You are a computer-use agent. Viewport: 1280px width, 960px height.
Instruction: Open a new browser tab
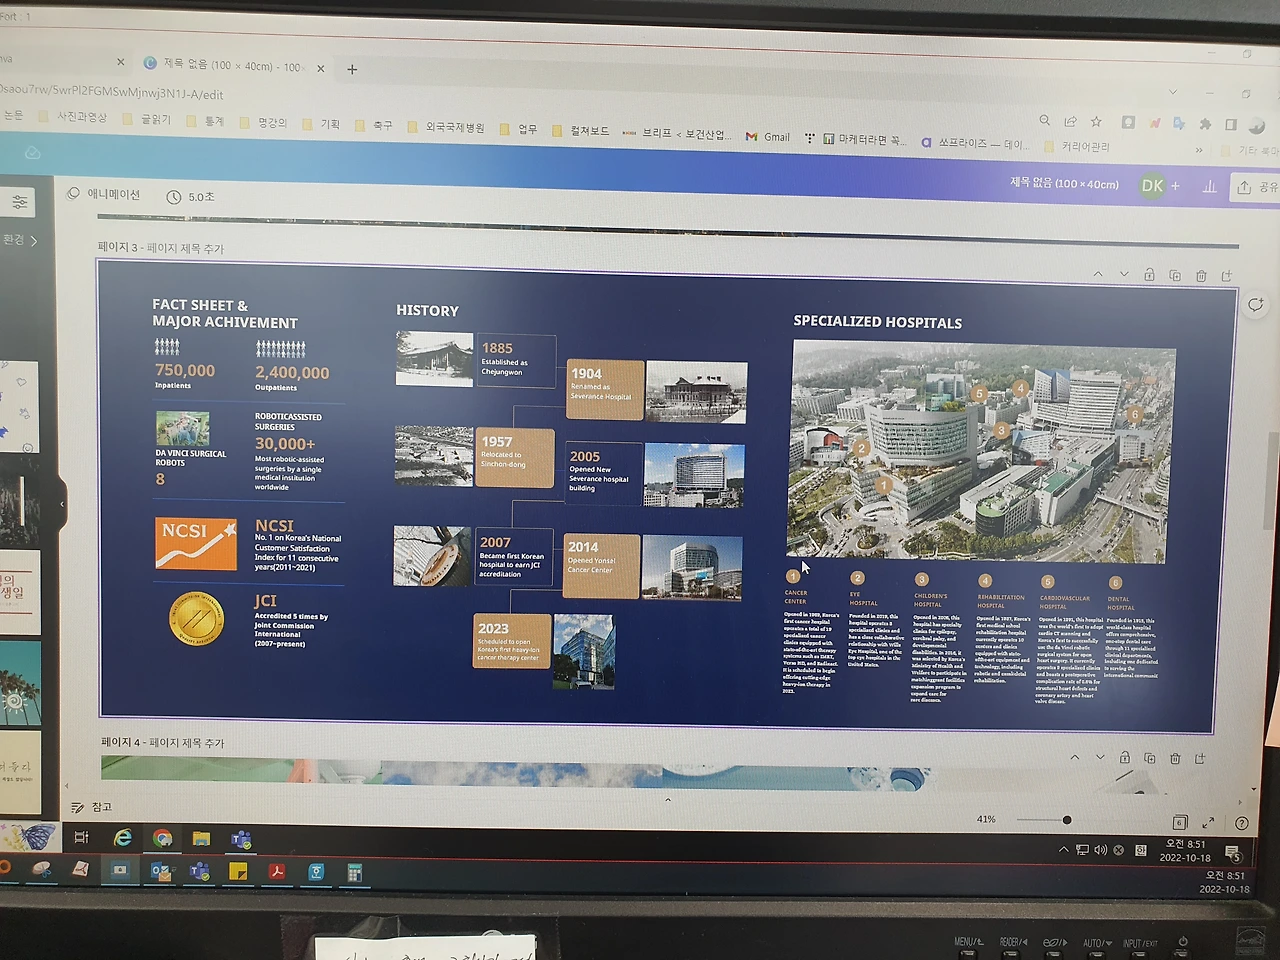tap(352, 69)
